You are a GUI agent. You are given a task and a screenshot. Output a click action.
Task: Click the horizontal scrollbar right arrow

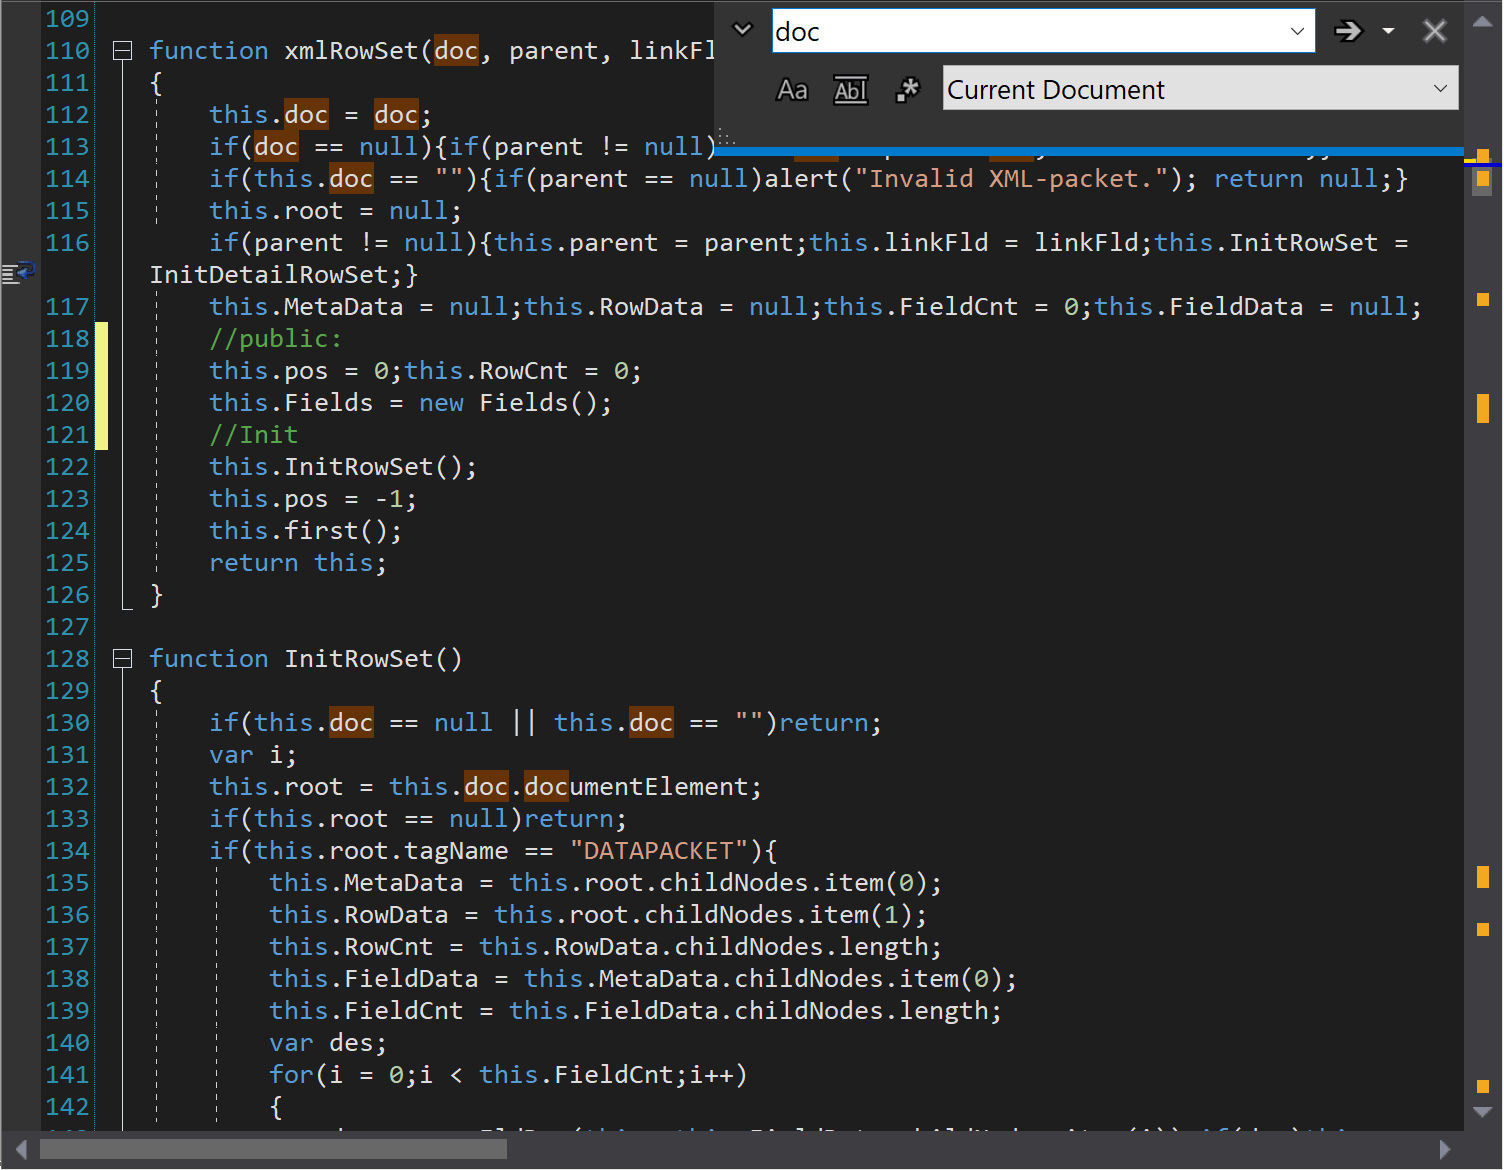pyautogui.click(x=1444, y=1149)
